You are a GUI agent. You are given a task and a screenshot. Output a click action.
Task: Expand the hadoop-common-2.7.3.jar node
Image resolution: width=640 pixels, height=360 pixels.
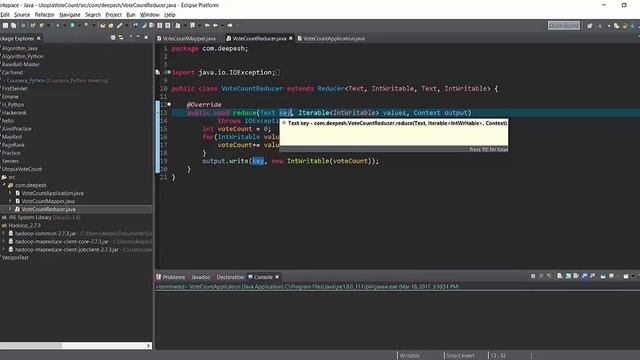(x=4, y=233)
